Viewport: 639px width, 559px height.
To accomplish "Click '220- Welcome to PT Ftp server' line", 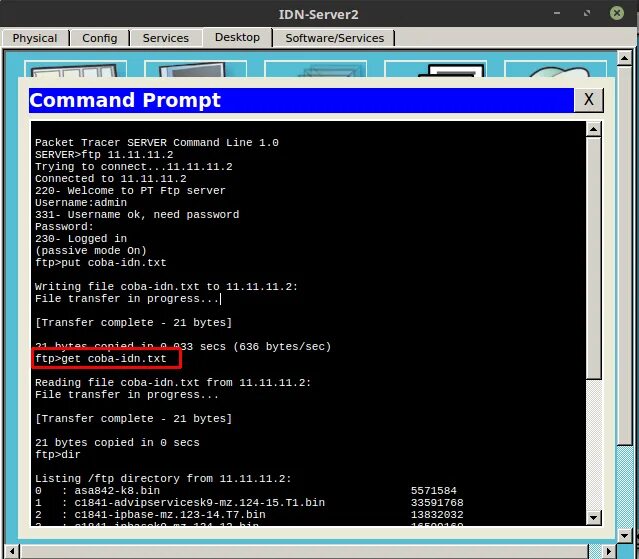I will [x=130, y=191].
